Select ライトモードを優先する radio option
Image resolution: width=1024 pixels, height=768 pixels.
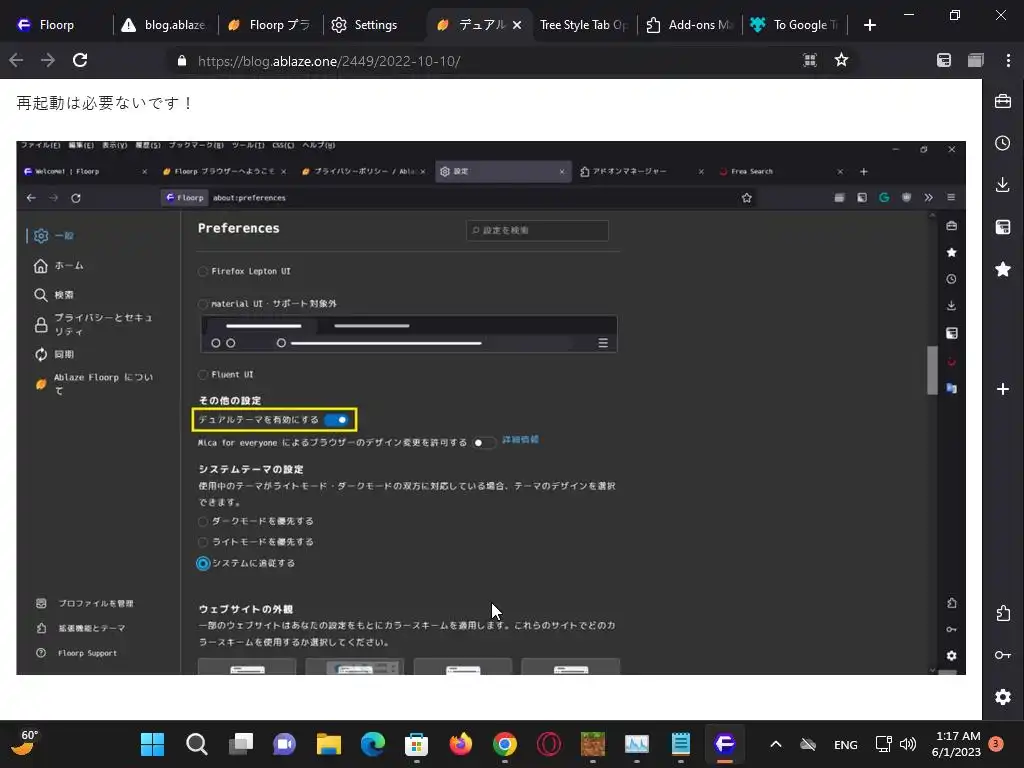tap(203, 542)
